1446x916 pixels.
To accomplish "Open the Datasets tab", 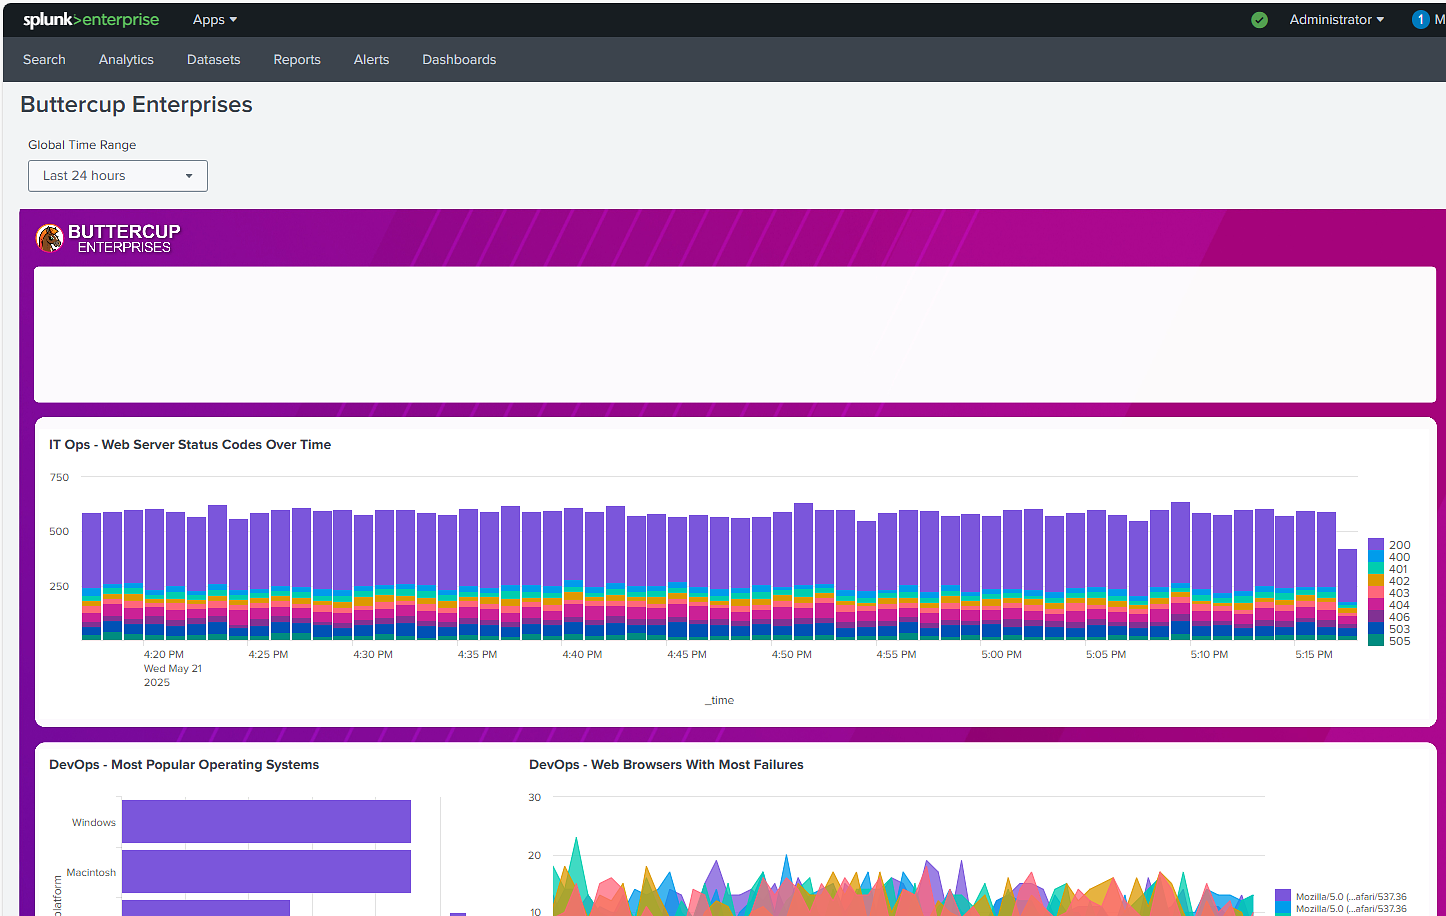I will (213, 60).
